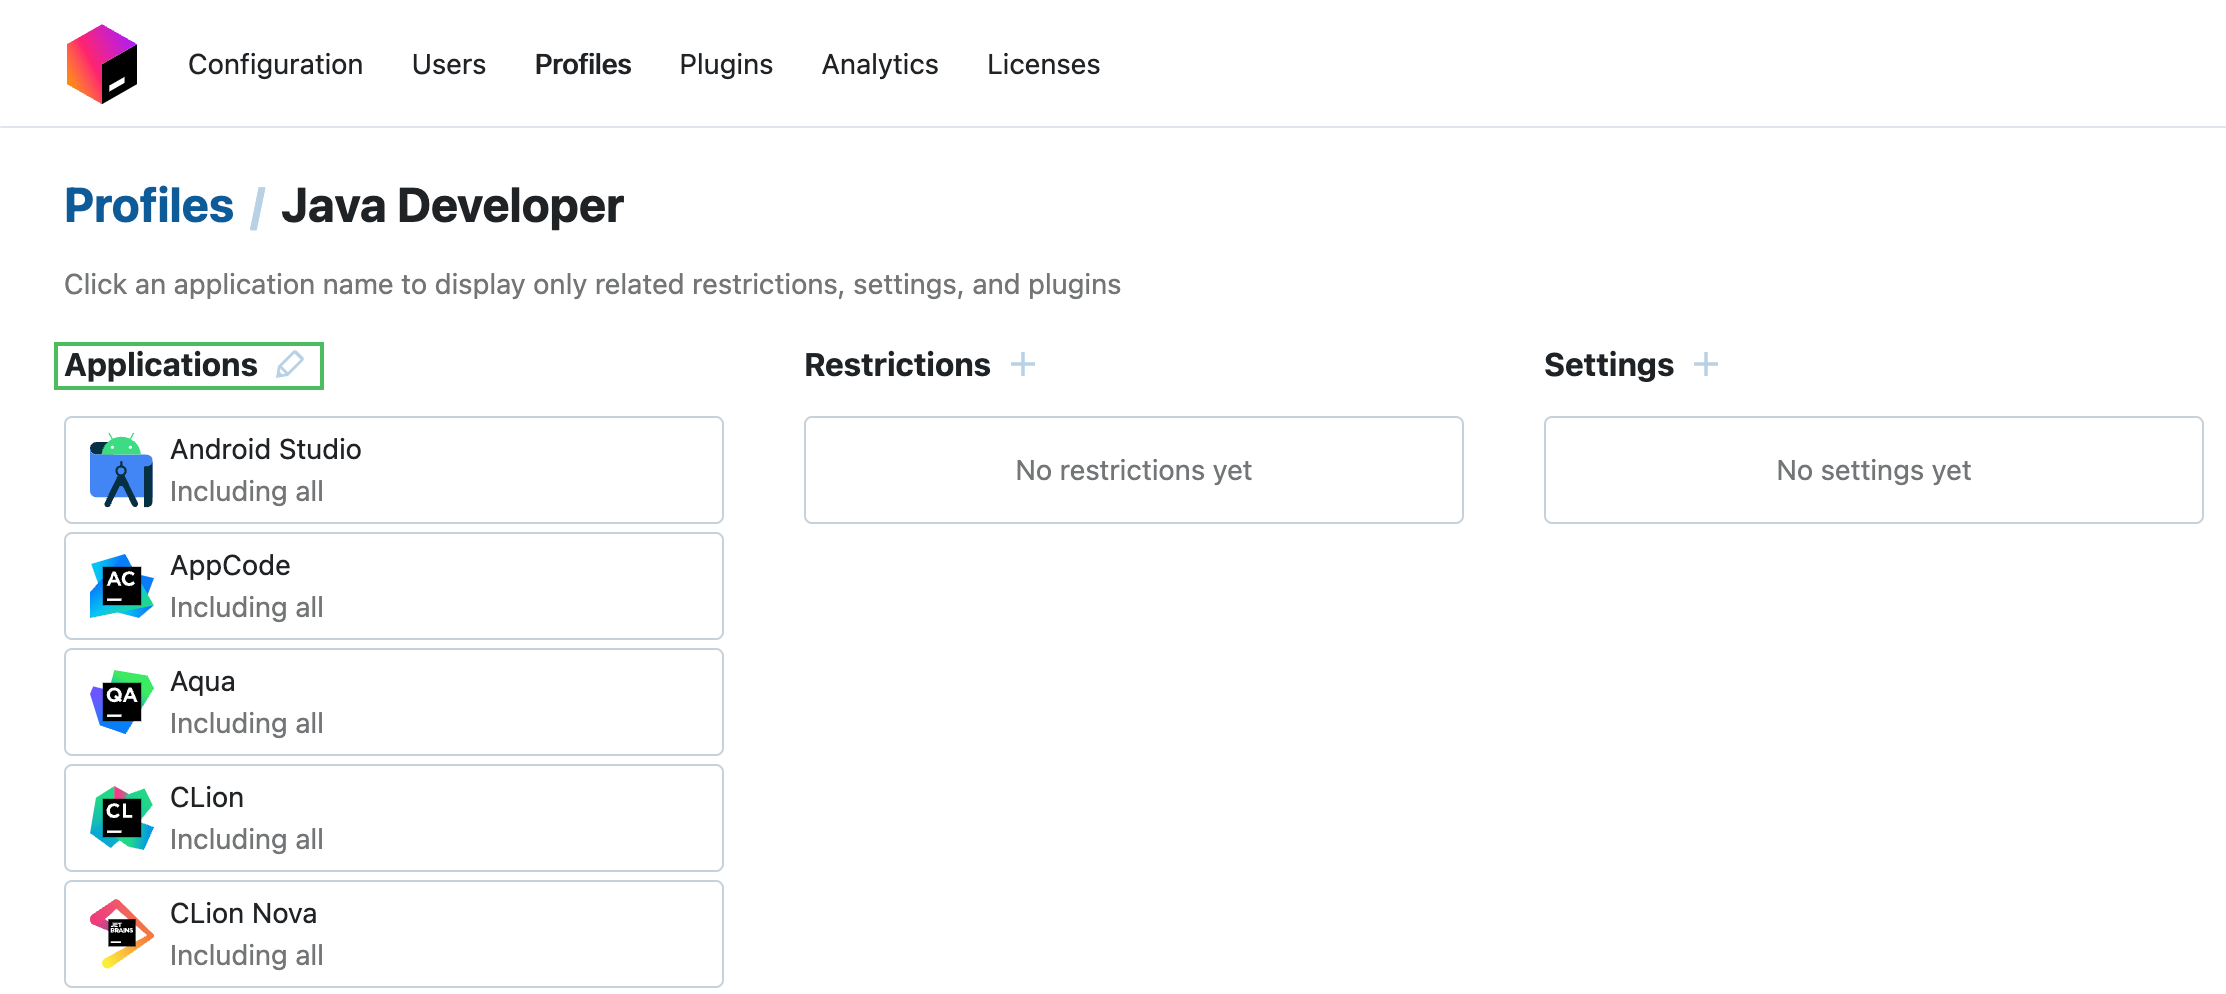
Task: Select the AppCode application name
Action: pyautogui.click(x=230, y=565)
